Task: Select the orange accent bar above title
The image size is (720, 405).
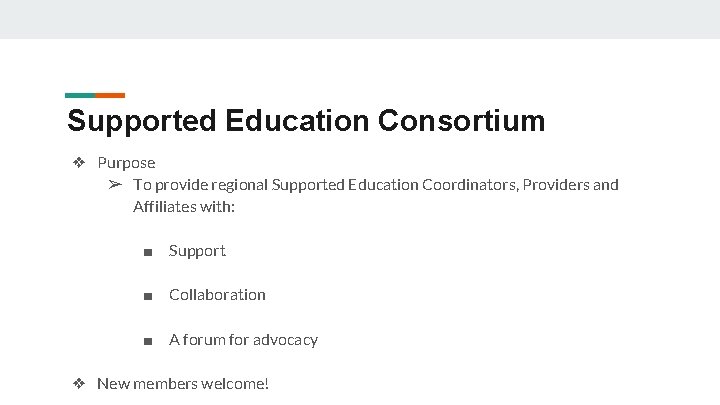Action: pos(110,96)
